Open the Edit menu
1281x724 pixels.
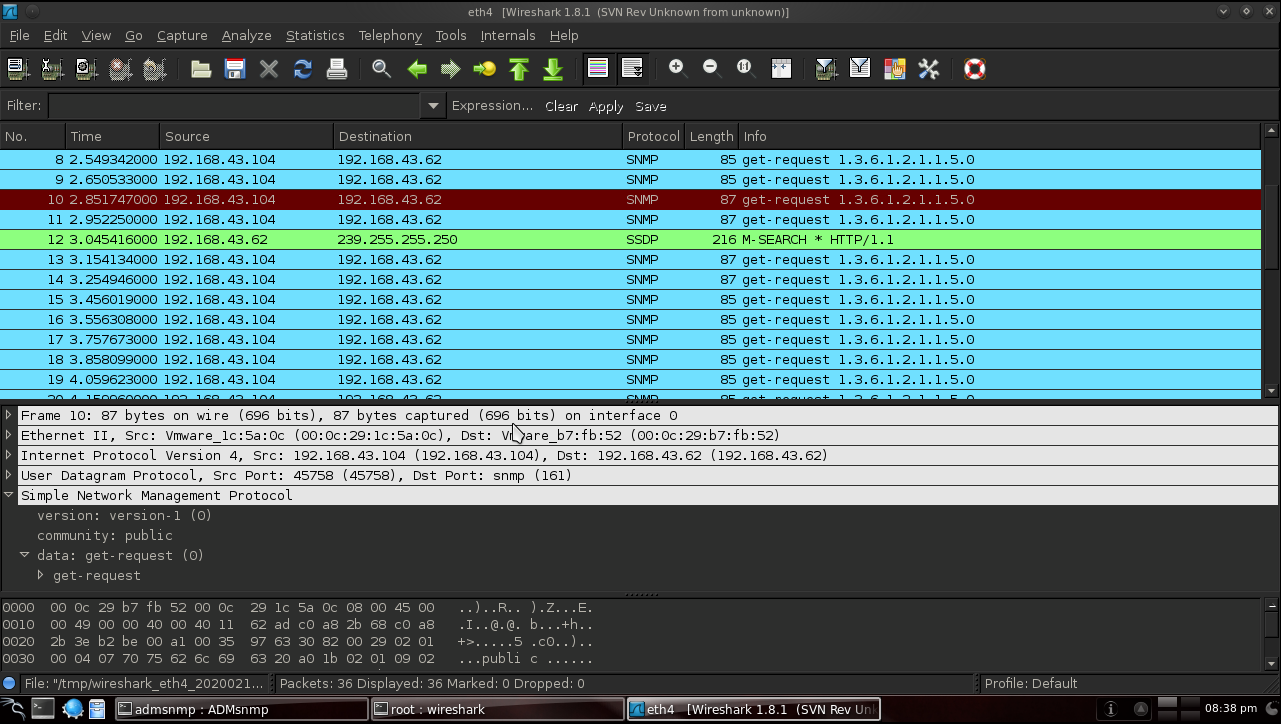click(56, 35)
